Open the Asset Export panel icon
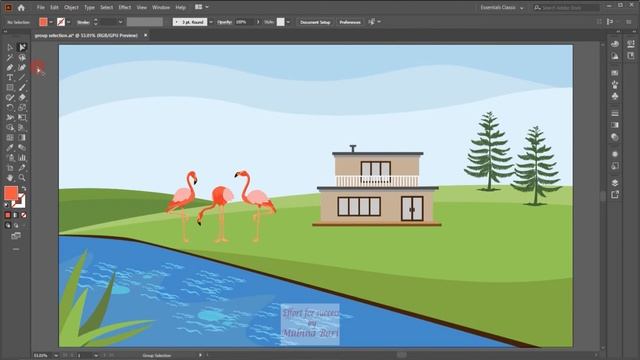 615,195
